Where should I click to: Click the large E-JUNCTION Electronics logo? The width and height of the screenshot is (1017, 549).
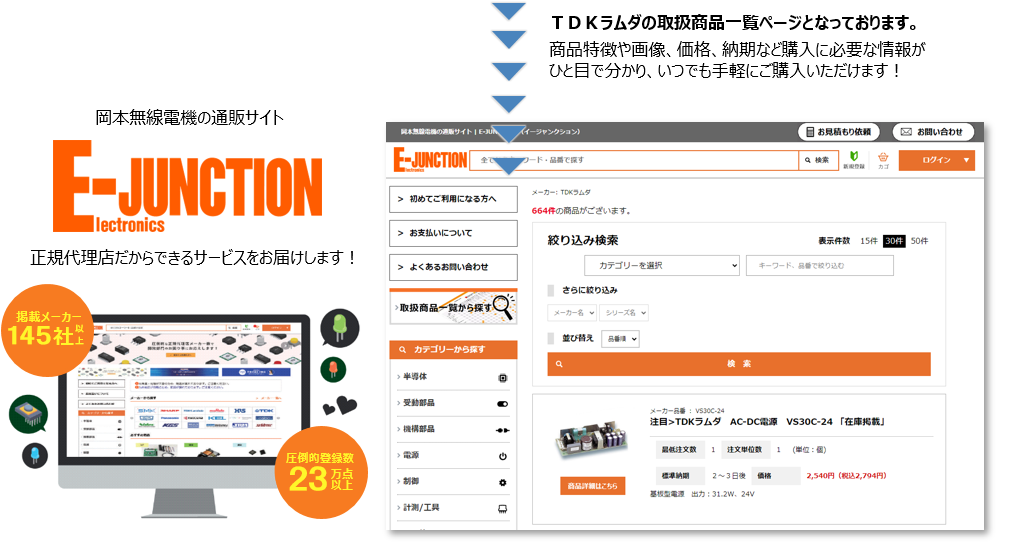coord(187,186)
